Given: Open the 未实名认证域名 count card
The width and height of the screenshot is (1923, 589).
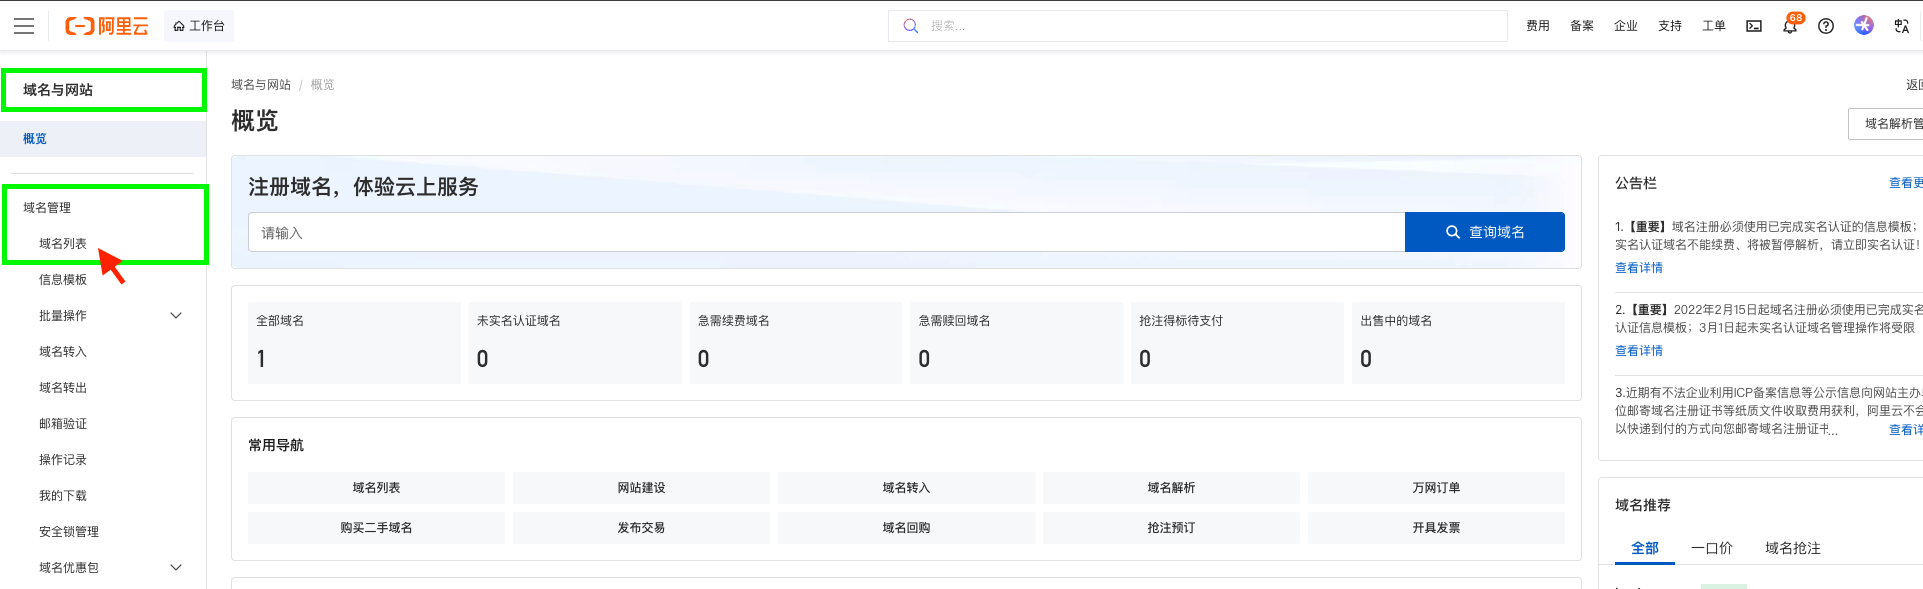Looking at the screenshot, I should tap(575, 343).
